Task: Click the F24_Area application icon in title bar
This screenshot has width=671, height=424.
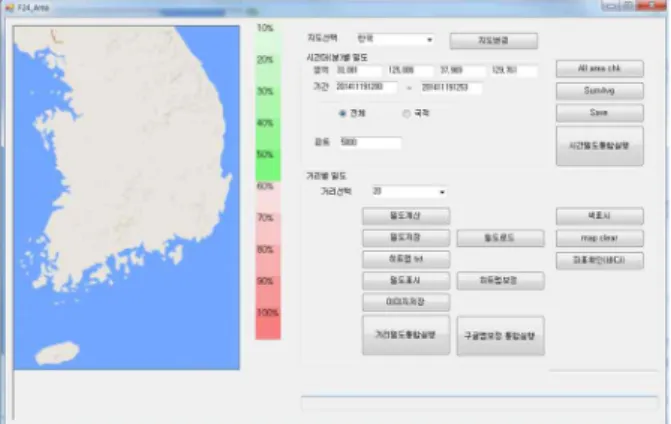Action: [x=9, y=8]
